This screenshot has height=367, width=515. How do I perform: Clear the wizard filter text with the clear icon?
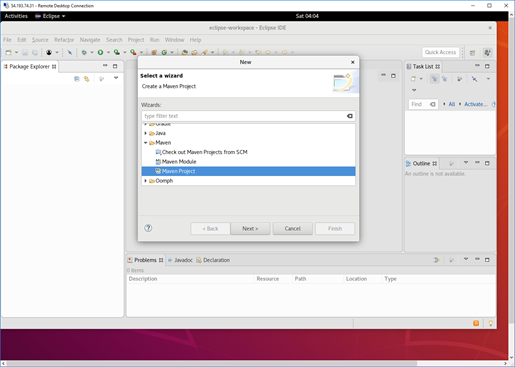(350, 116)
